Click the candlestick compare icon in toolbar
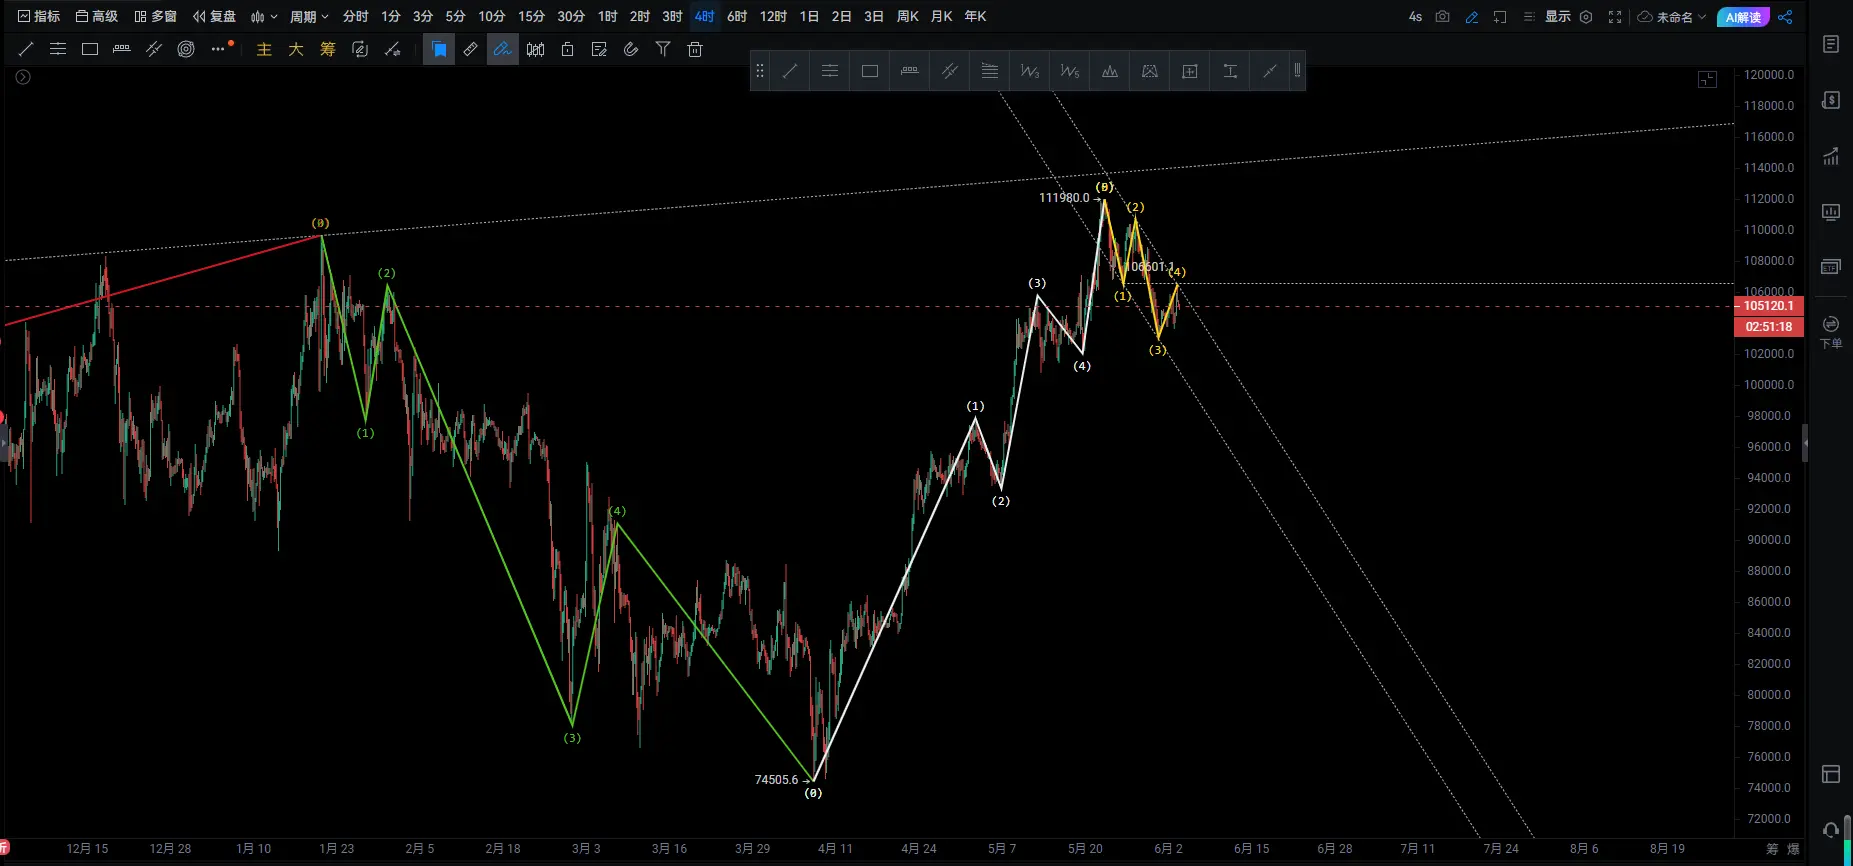The image size is (1853, 866). (535, 49)
